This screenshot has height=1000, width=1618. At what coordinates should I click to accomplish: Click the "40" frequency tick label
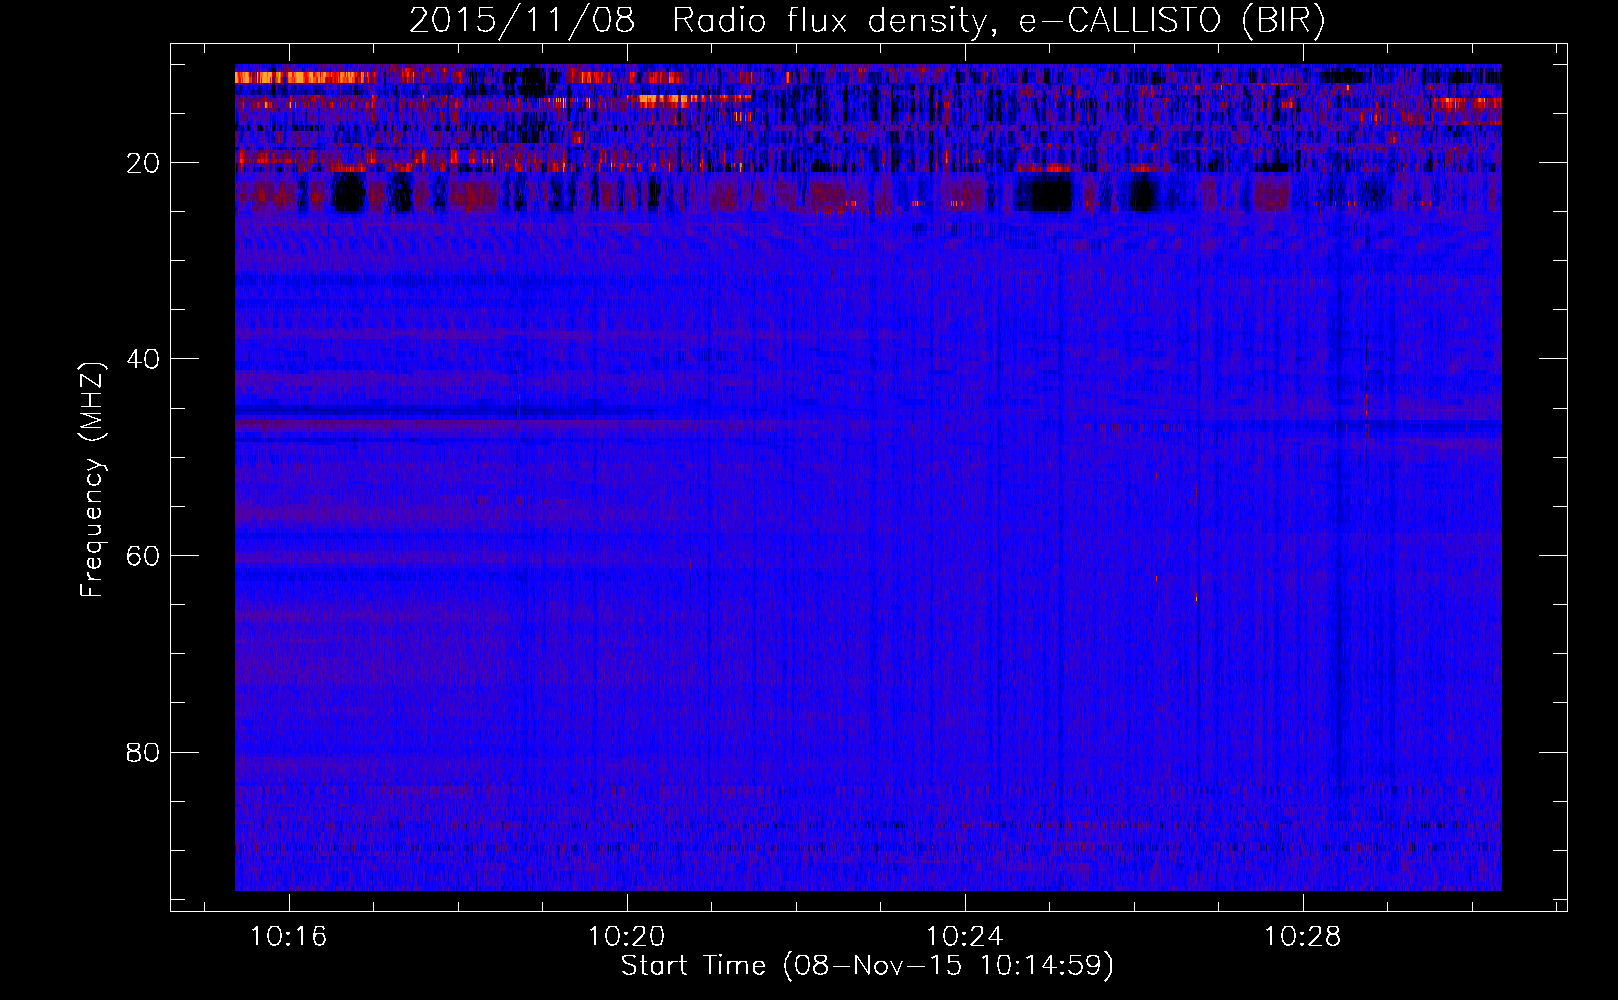point(143,359)
